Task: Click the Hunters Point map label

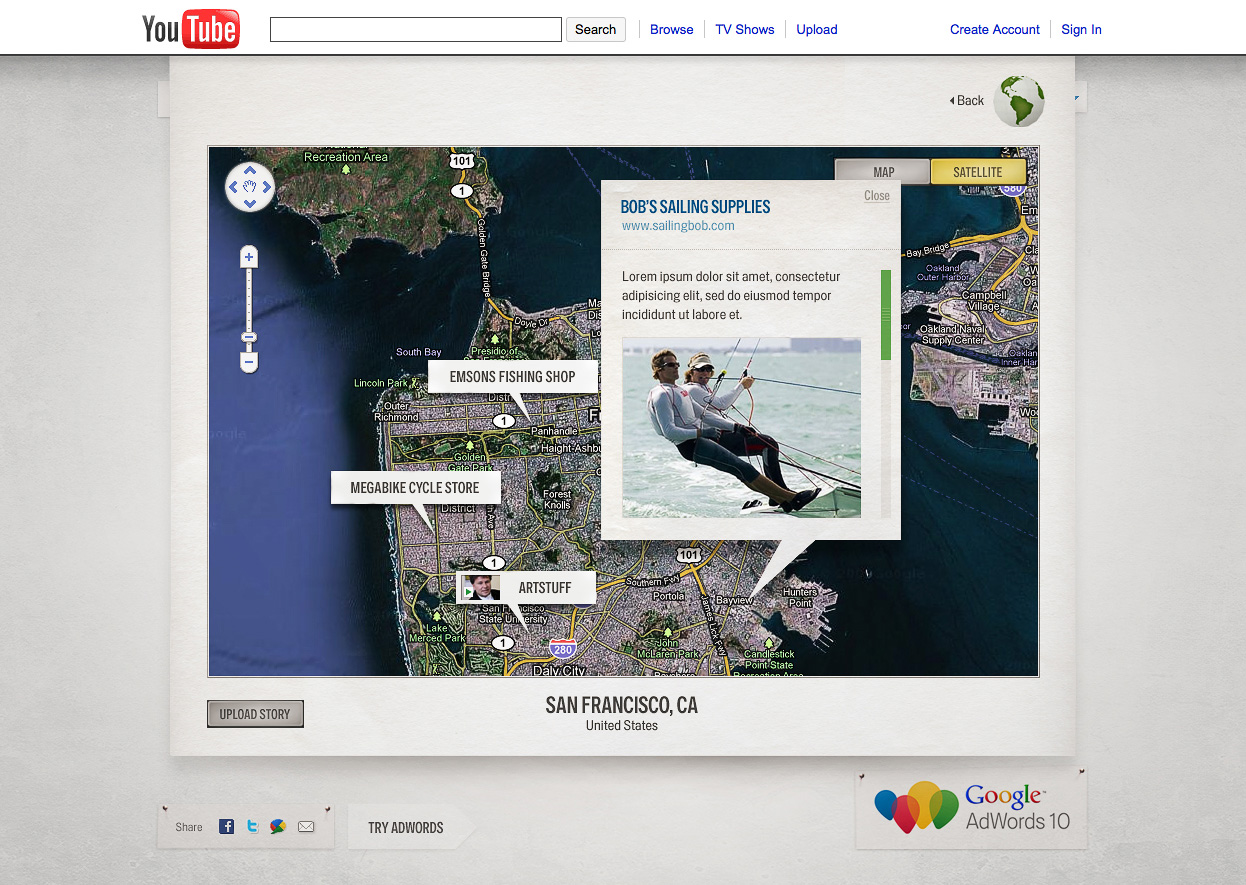Action: point(800,597)
